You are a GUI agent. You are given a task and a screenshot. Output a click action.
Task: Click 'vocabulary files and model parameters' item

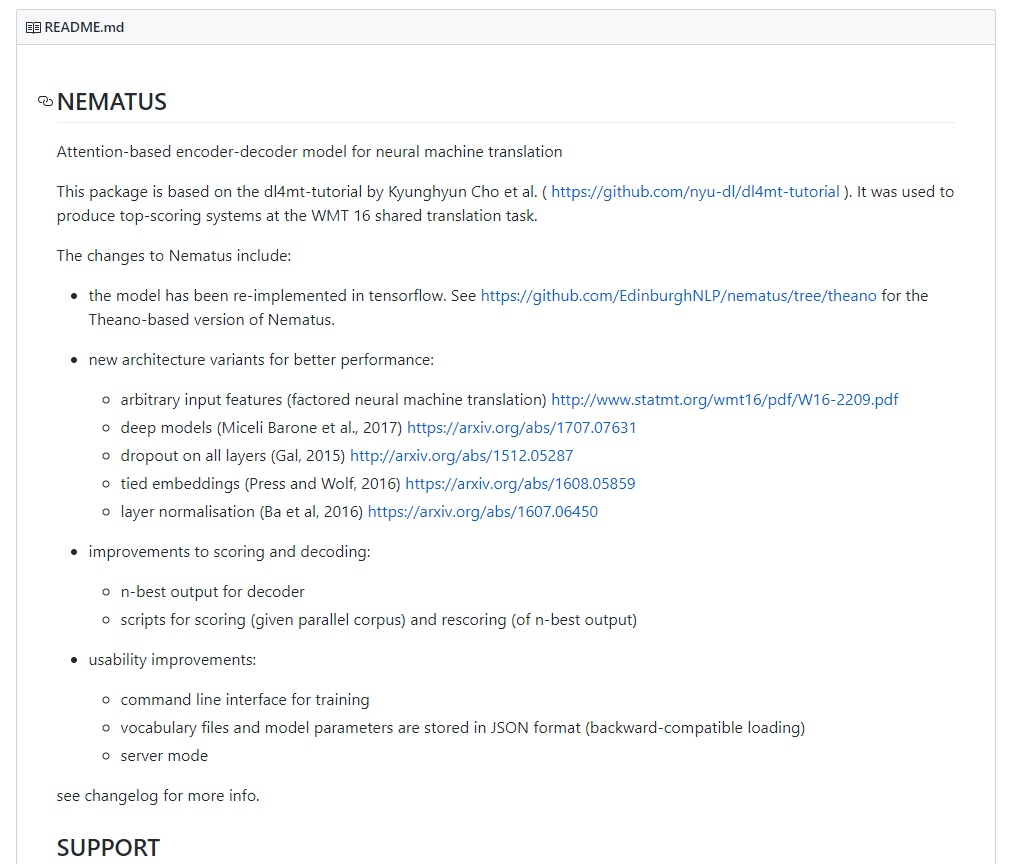(463, 728)
